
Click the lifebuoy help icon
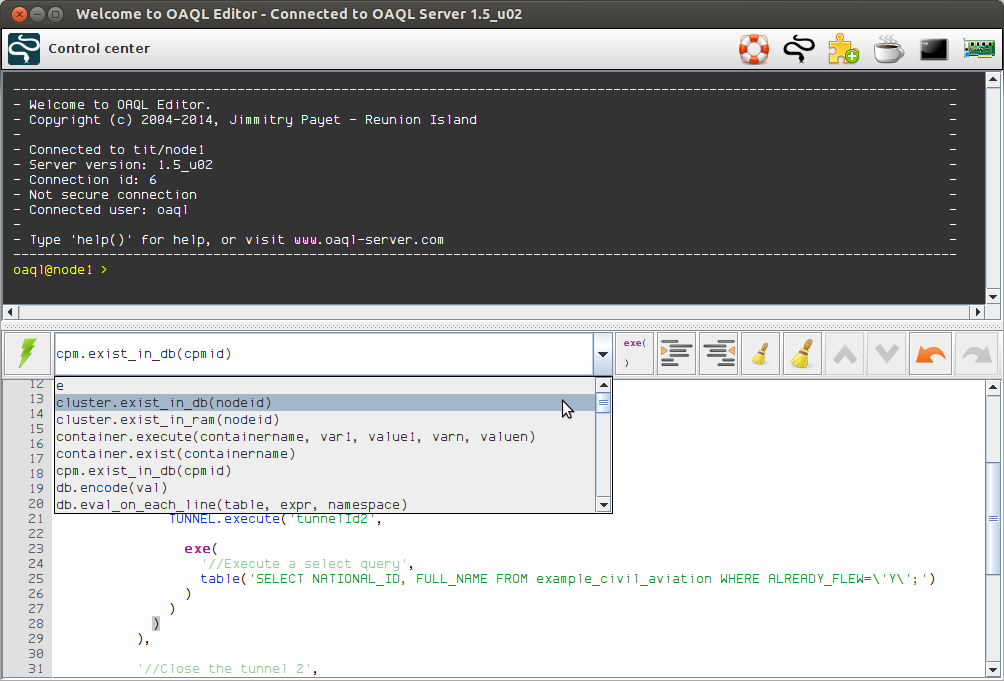coord(753,49)
